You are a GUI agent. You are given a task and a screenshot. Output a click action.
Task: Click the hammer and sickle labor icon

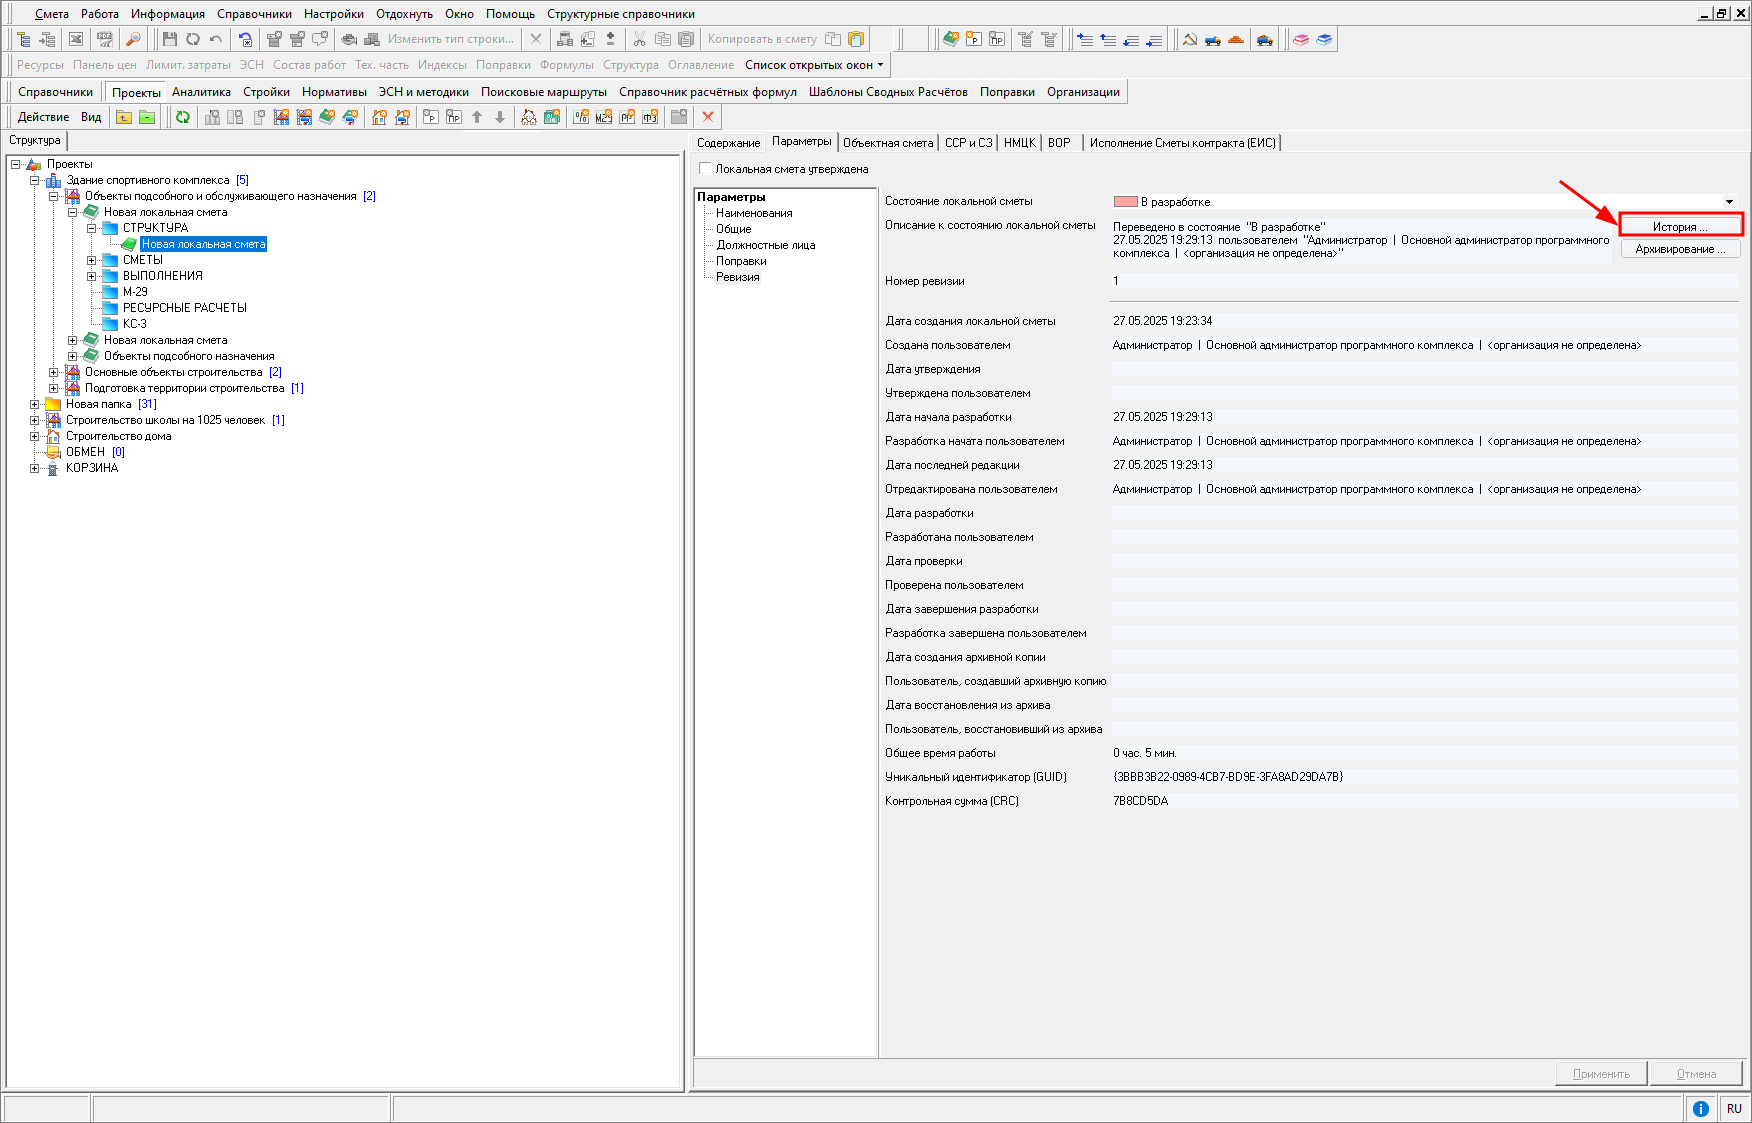(x=1190, y=39)
